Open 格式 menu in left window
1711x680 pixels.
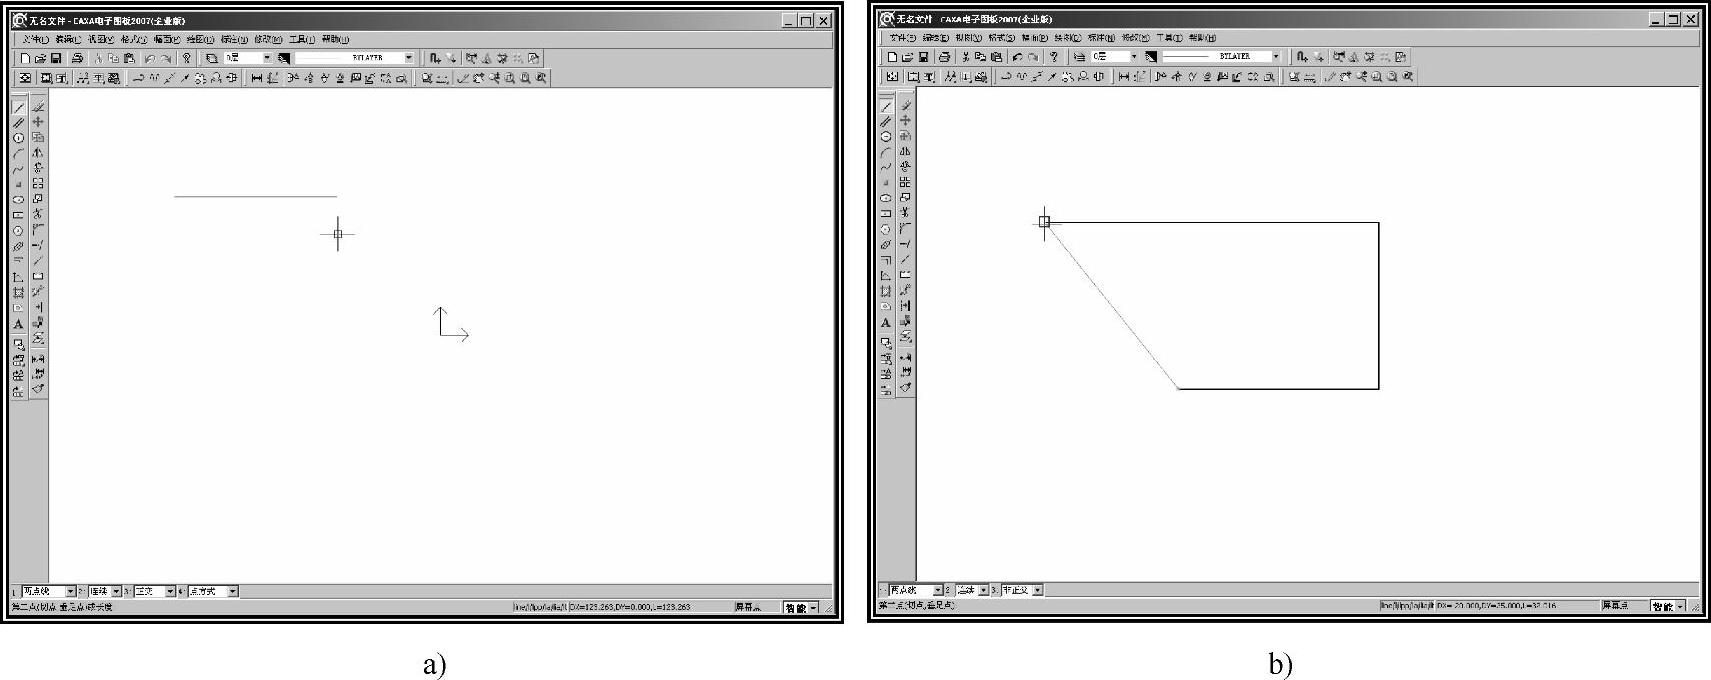[x=134, y=40]
